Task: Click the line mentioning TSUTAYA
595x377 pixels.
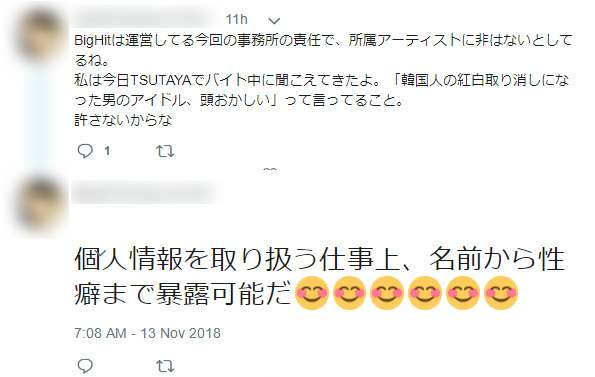Action: [x=321, y=80]
